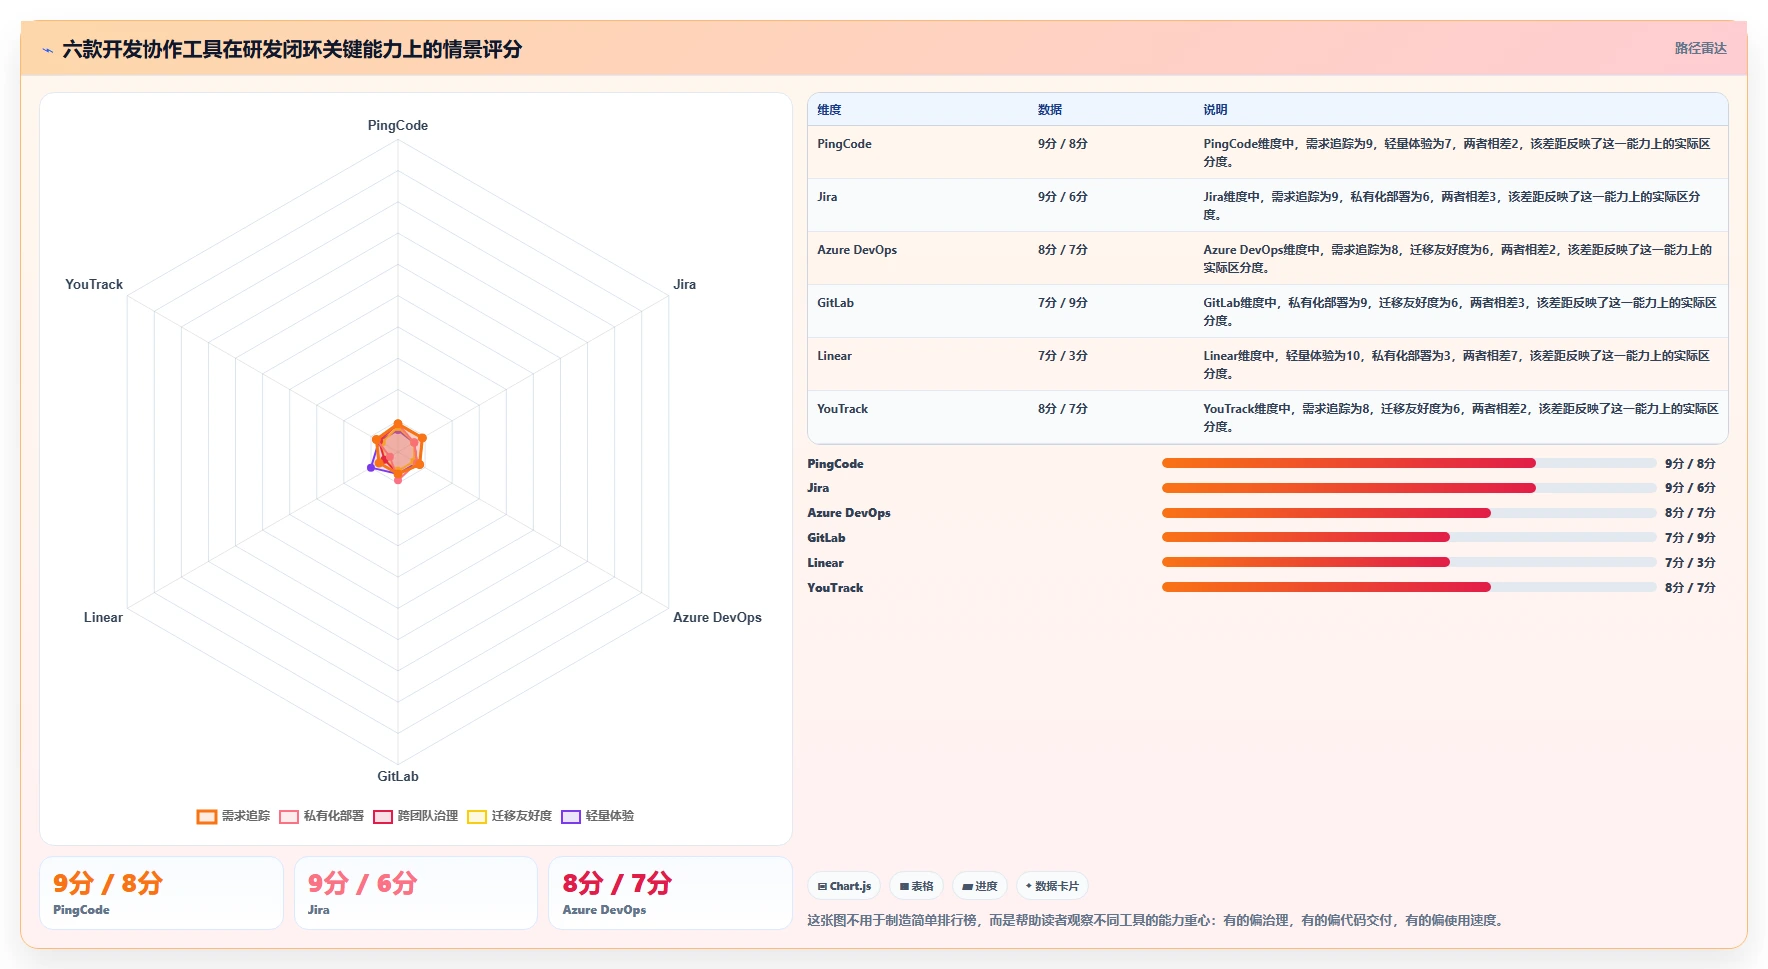Click the Linear progress bar
Screen dimensions: 1768x969
[1408, 562]
